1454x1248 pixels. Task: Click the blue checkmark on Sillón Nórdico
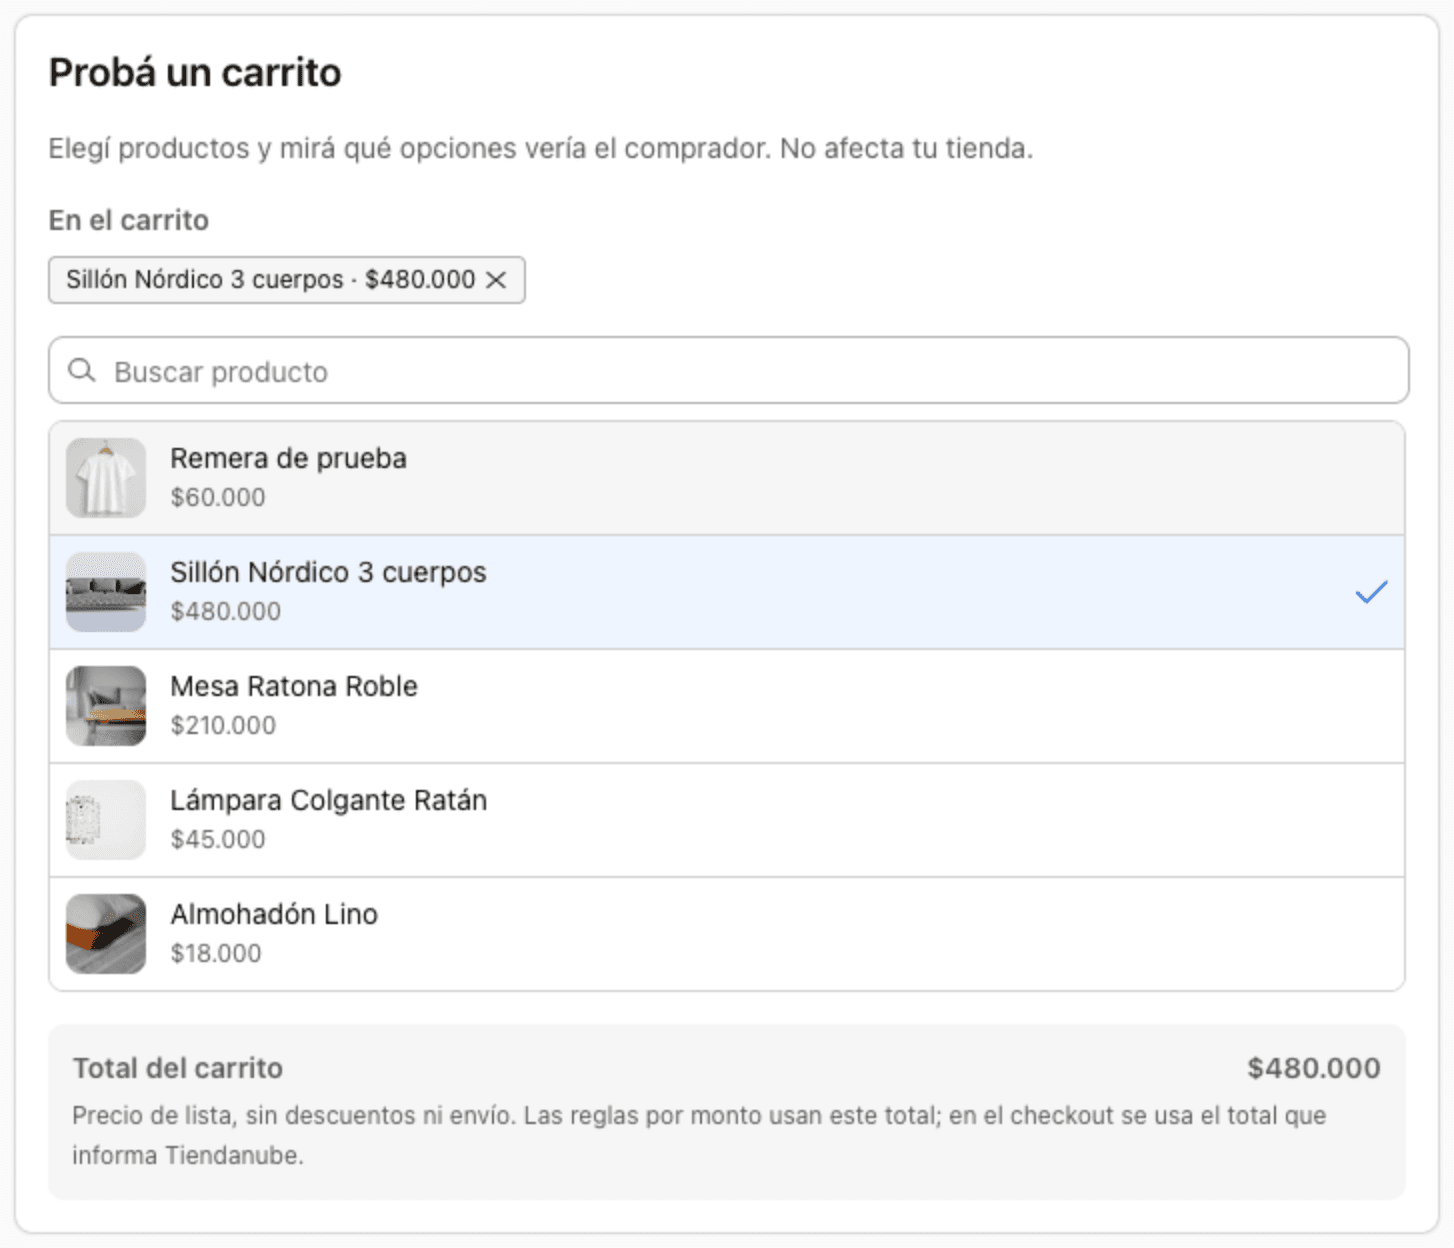tap(1371, 592)
